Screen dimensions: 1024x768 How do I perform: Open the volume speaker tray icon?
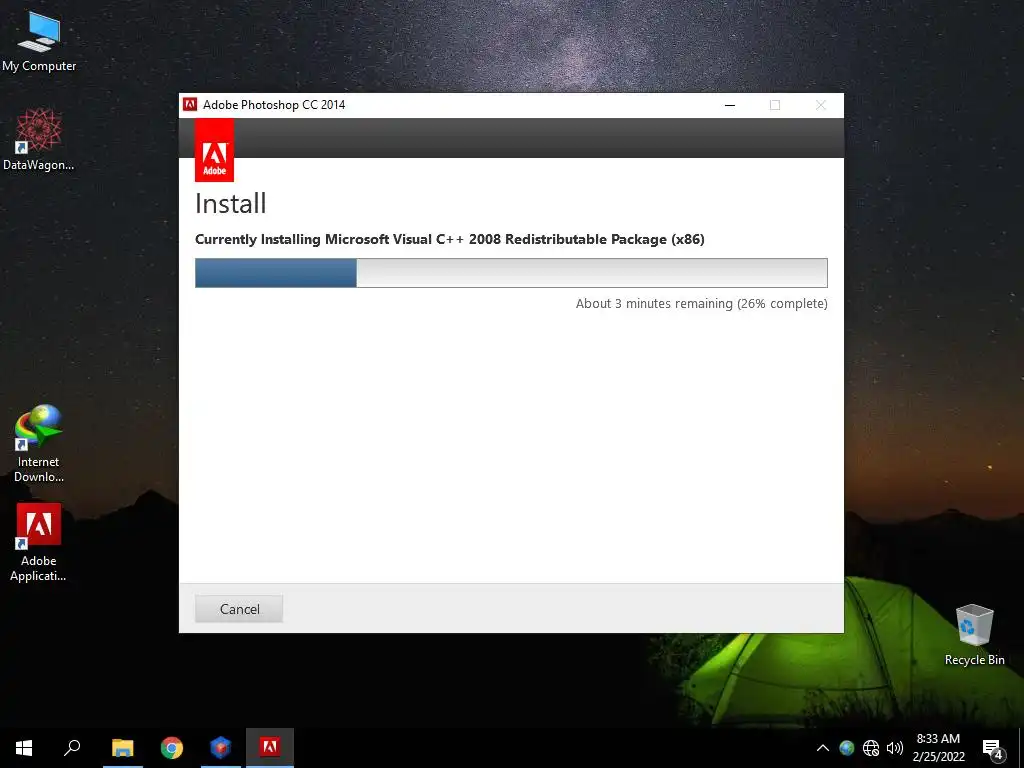point(895,748)
